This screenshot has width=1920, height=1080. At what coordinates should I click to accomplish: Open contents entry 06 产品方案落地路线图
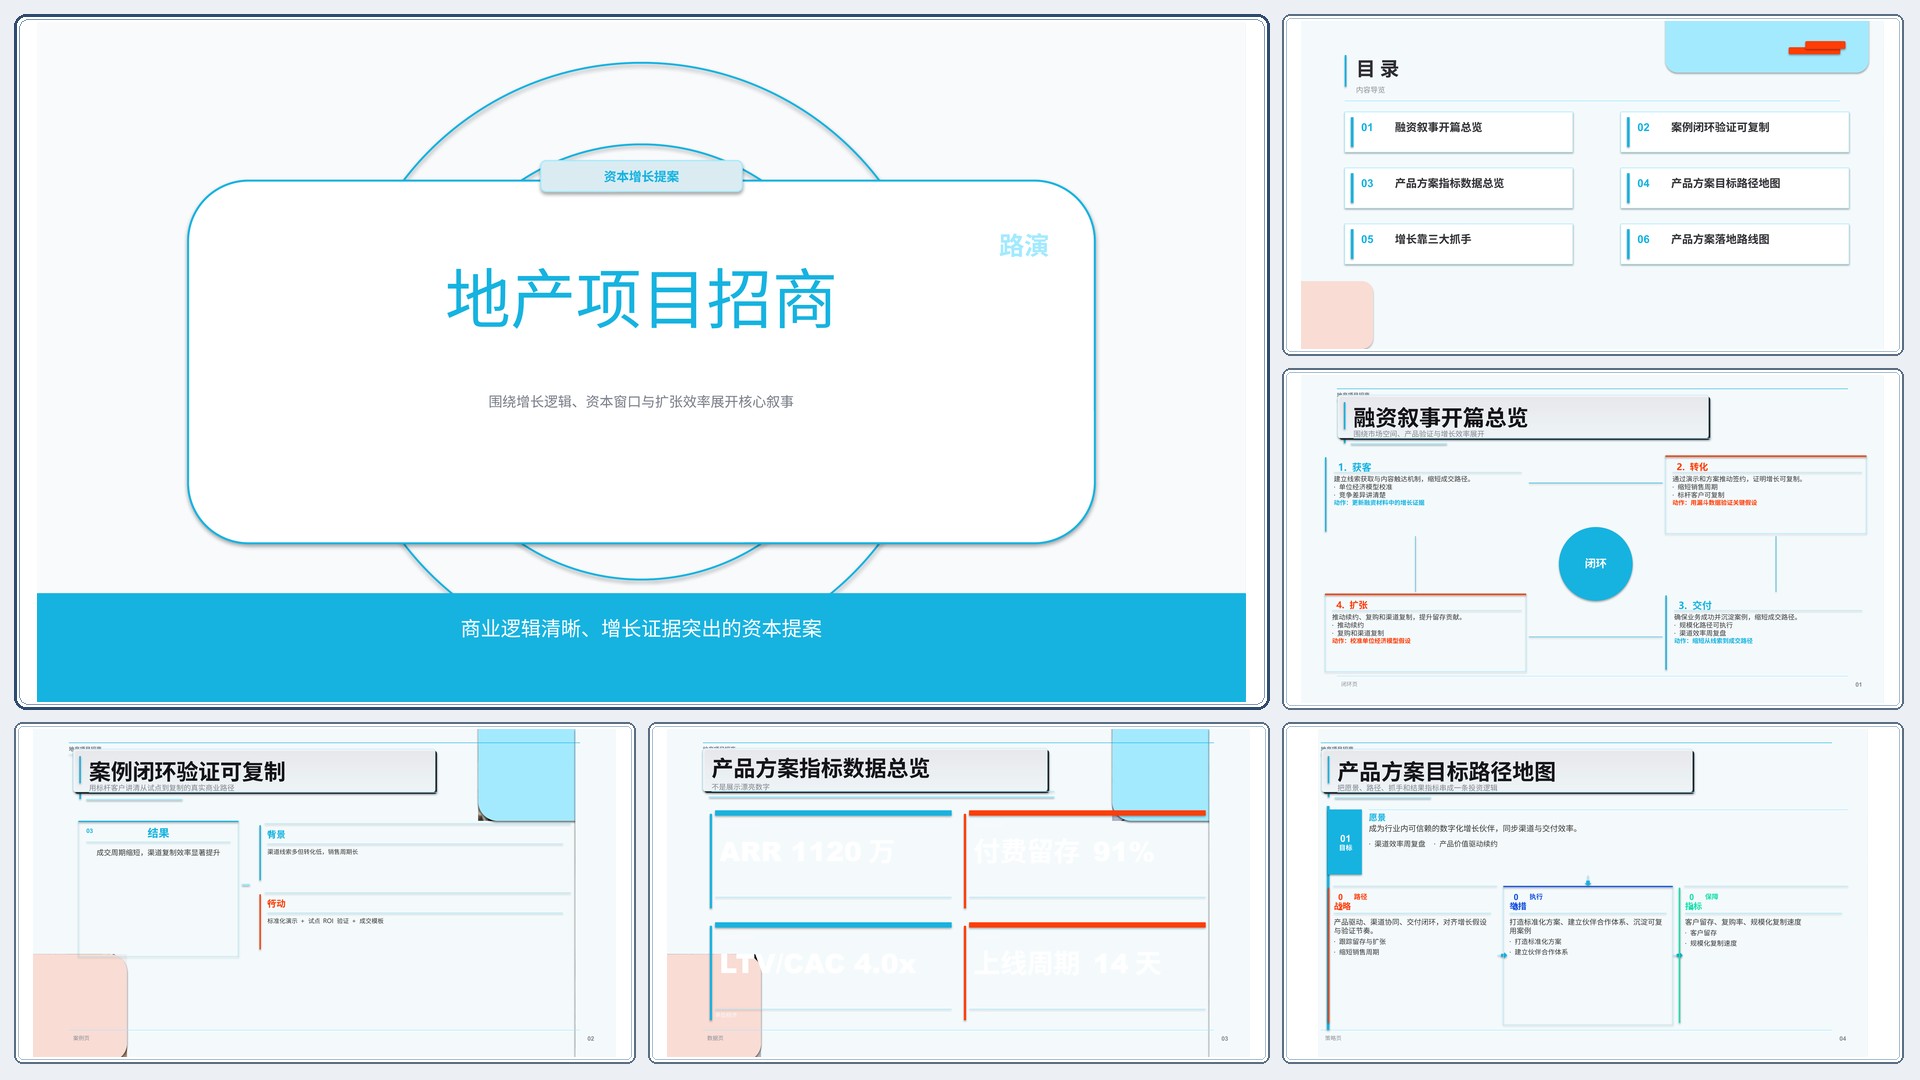pyautogui.click(x=1736, y=243)
